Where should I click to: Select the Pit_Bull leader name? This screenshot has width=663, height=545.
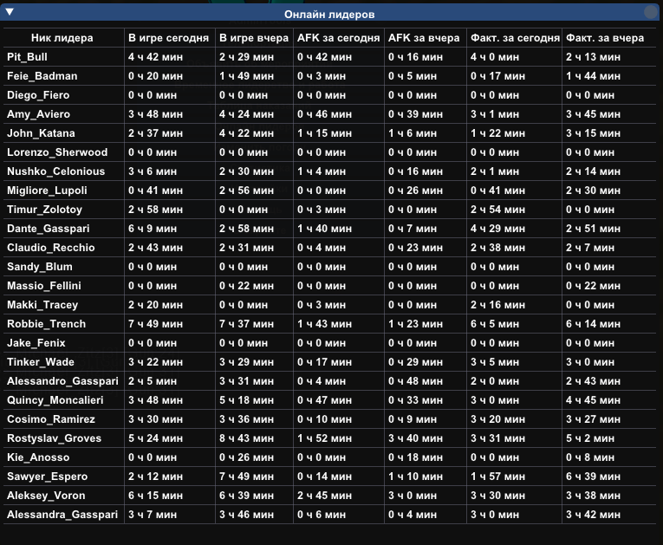point(27,57)
